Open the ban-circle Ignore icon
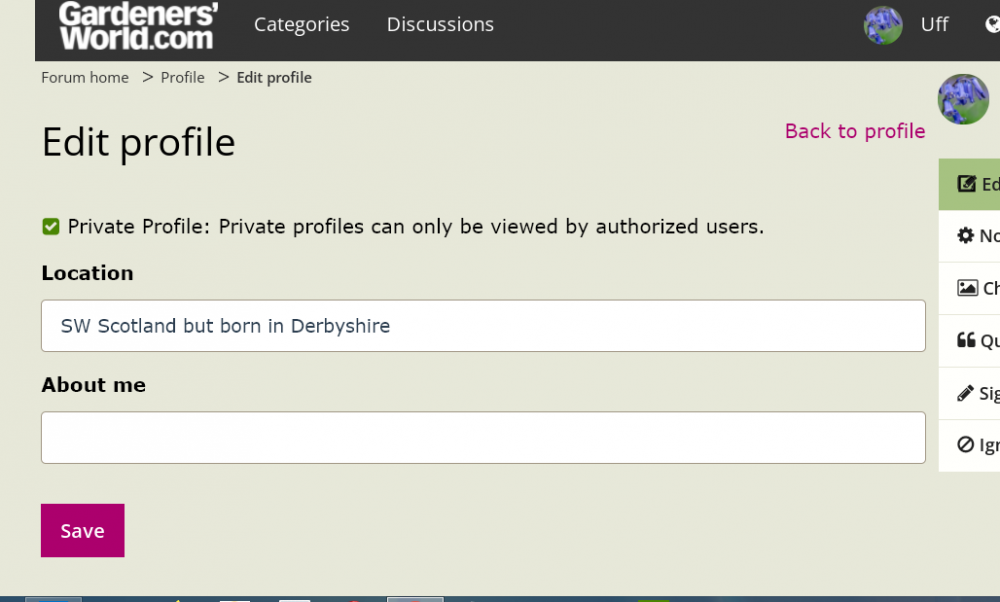Viewport: 1000px width, 602px height. tap(965, 445)
